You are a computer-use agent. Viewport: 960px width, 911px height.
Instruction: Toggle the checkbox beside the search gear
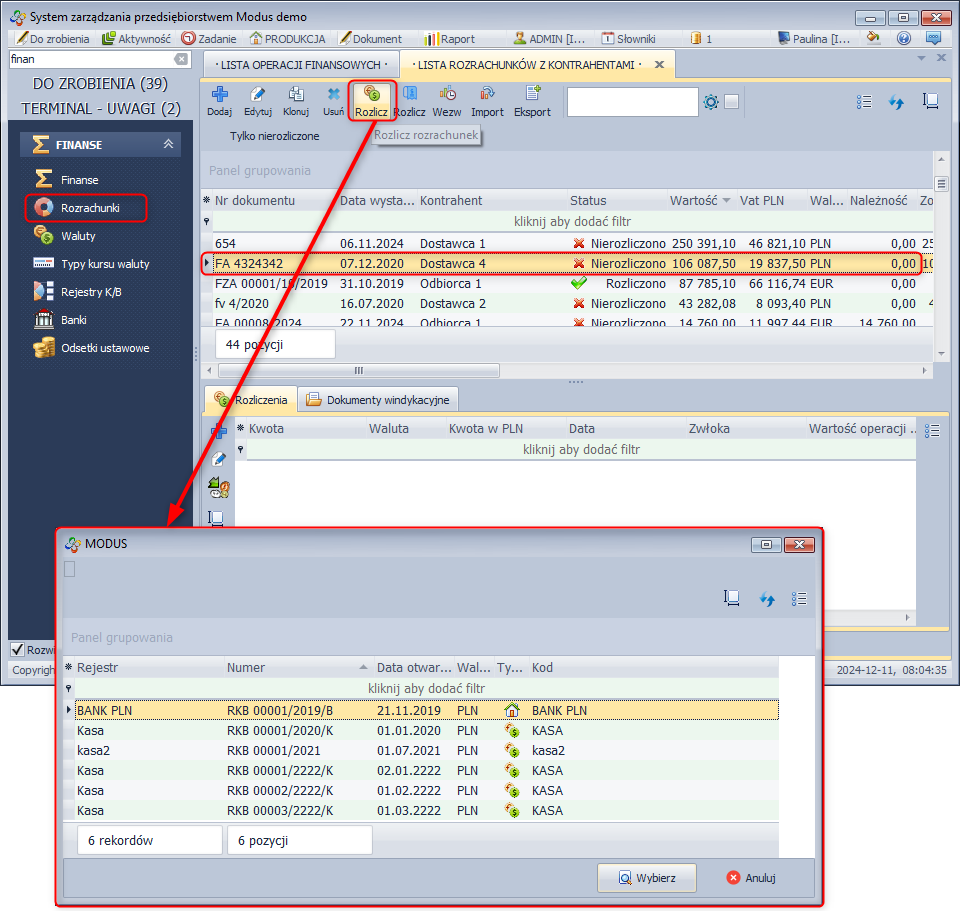(732, 102)
